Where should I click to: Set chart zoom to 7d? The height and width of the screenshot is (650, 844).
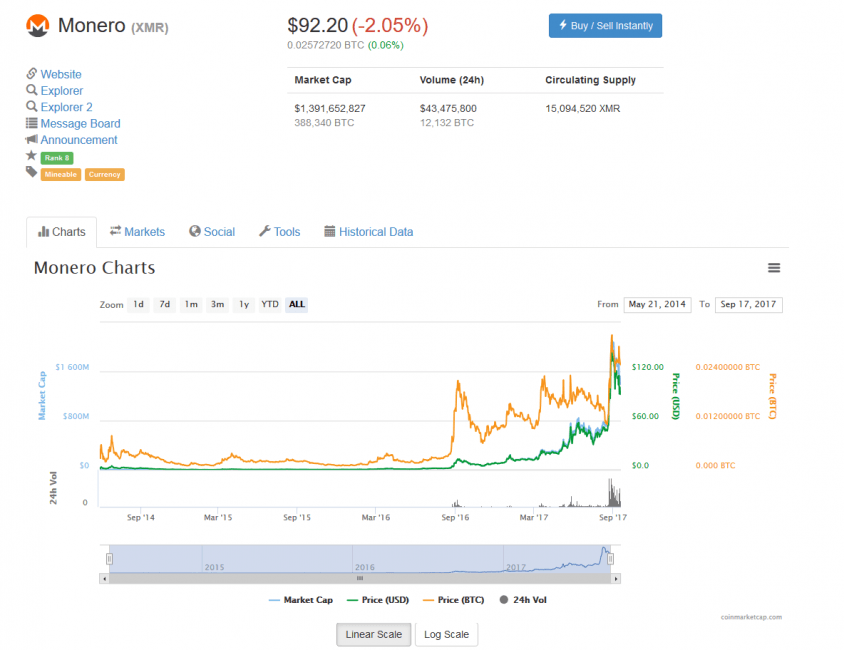point(165,305)
